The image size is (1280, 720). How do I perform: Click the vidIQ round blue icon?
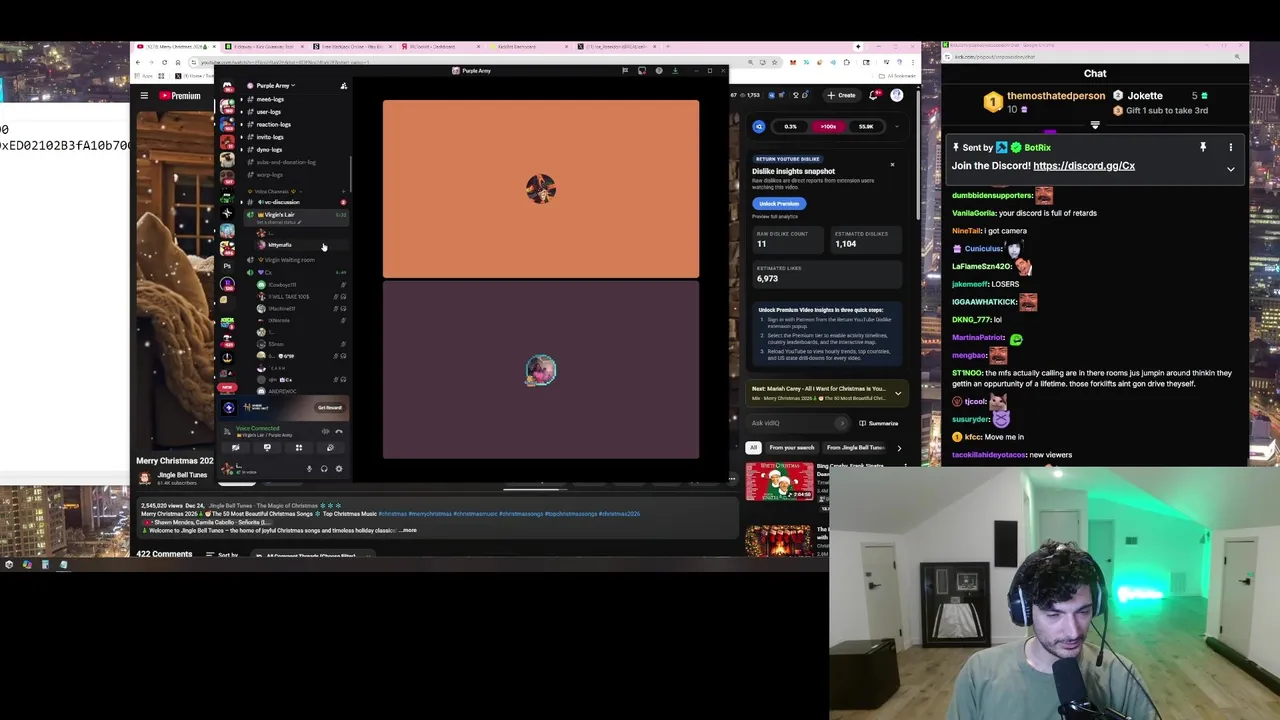click(759, 126)
